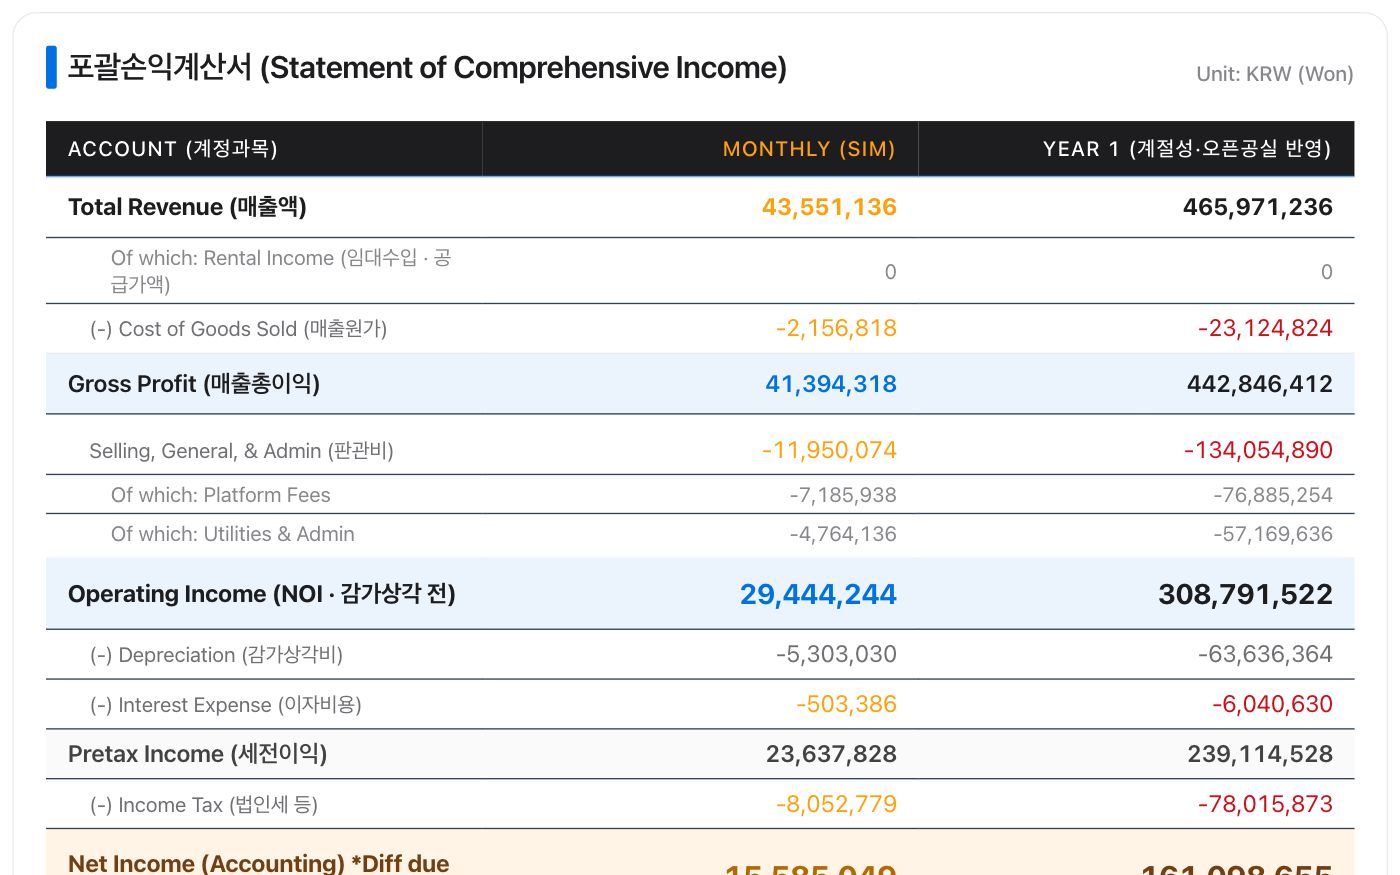Select Of which: Platform Fees label
This screenshot has width=1400, height=875.
tap(220, 495)
